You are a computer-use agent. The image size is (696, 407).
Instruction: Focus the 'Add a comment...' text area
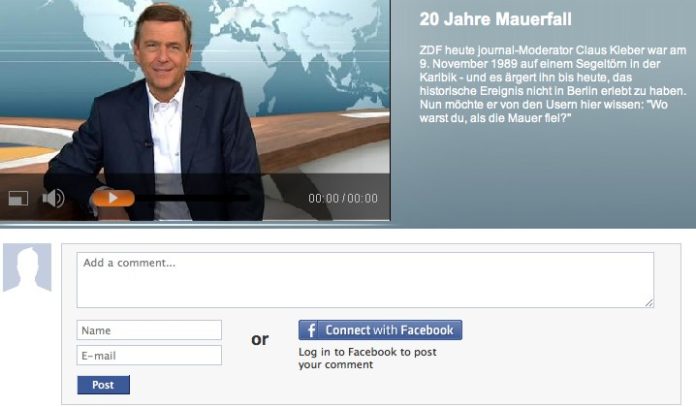[x=365, y=279]
